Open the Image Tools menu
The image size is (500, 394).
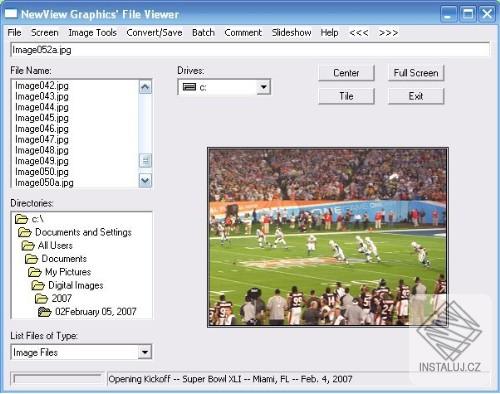(92, 33)
